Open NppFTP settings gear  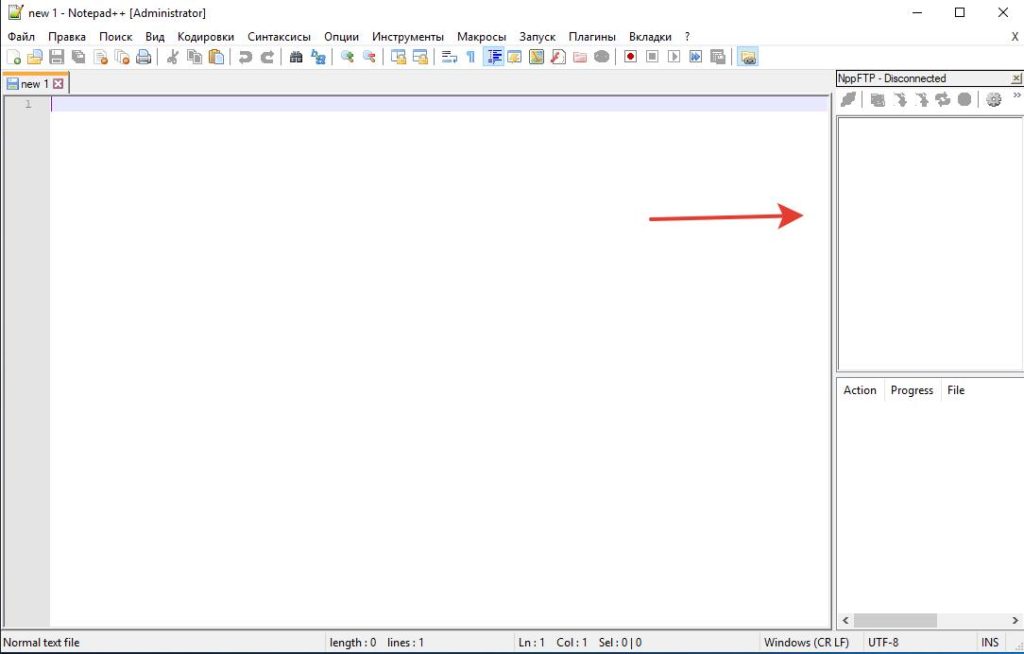click(993, 99)
